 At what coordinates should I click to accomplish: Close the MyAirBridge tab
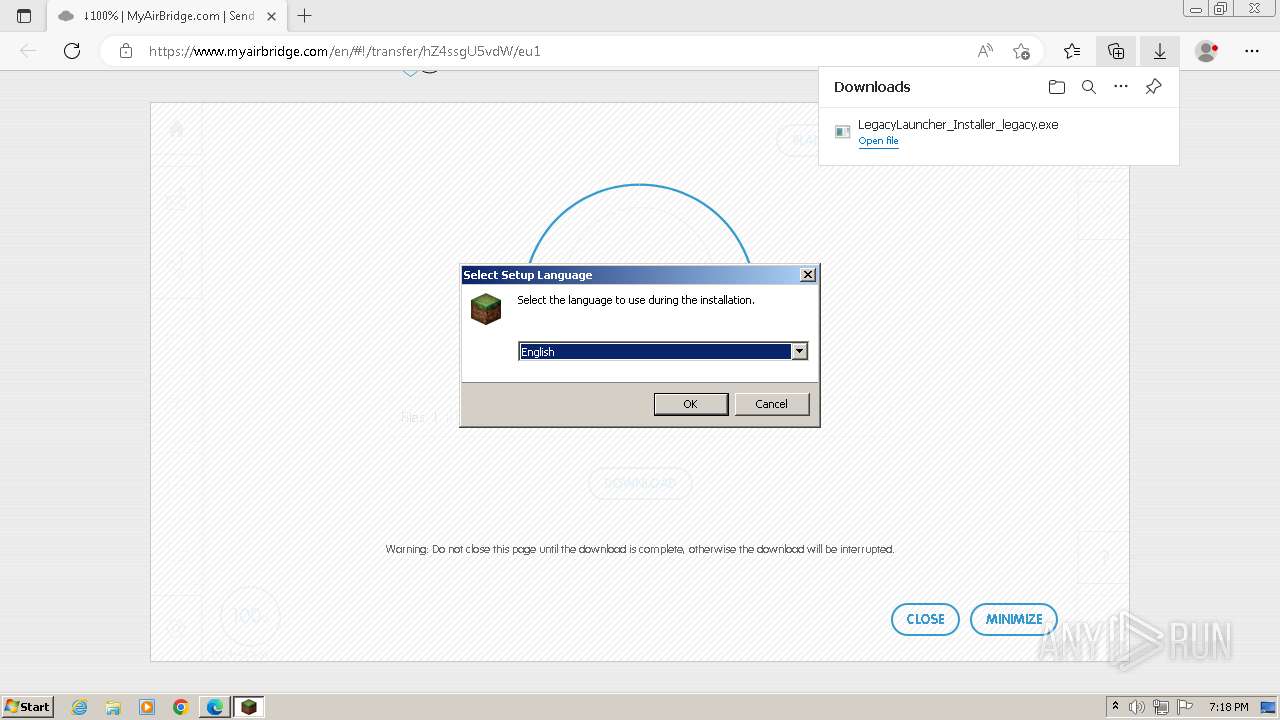271,16
